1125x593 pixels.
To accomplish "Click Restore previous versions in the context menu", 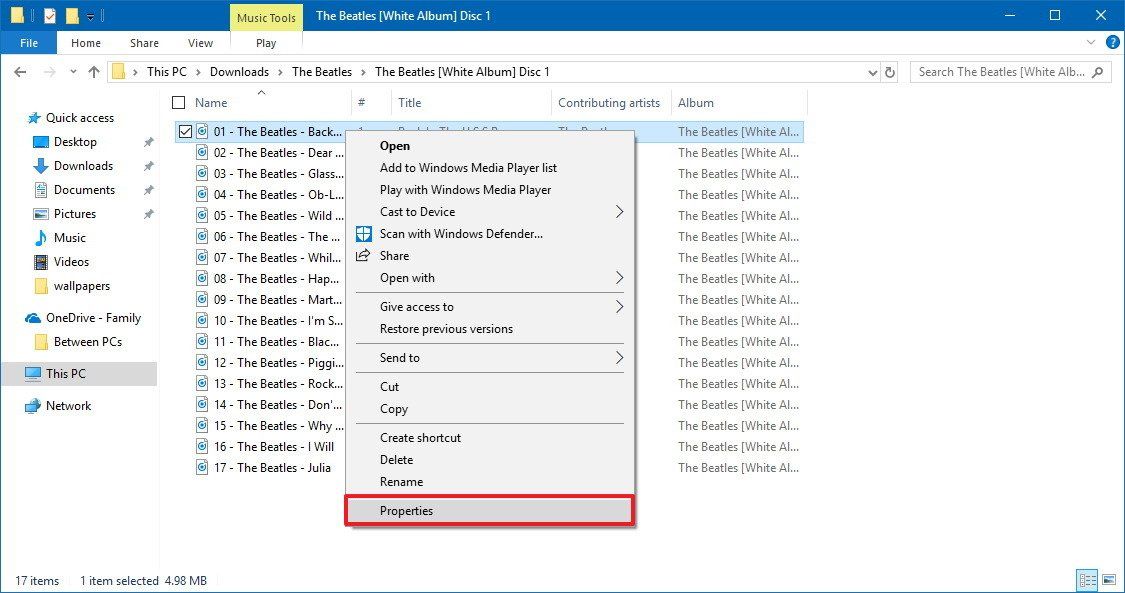I will click(x=446, y=328).
